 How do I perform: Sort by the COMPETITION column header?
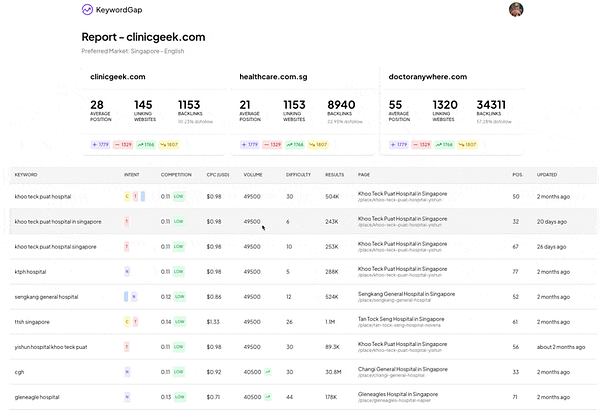coord(176,175)
